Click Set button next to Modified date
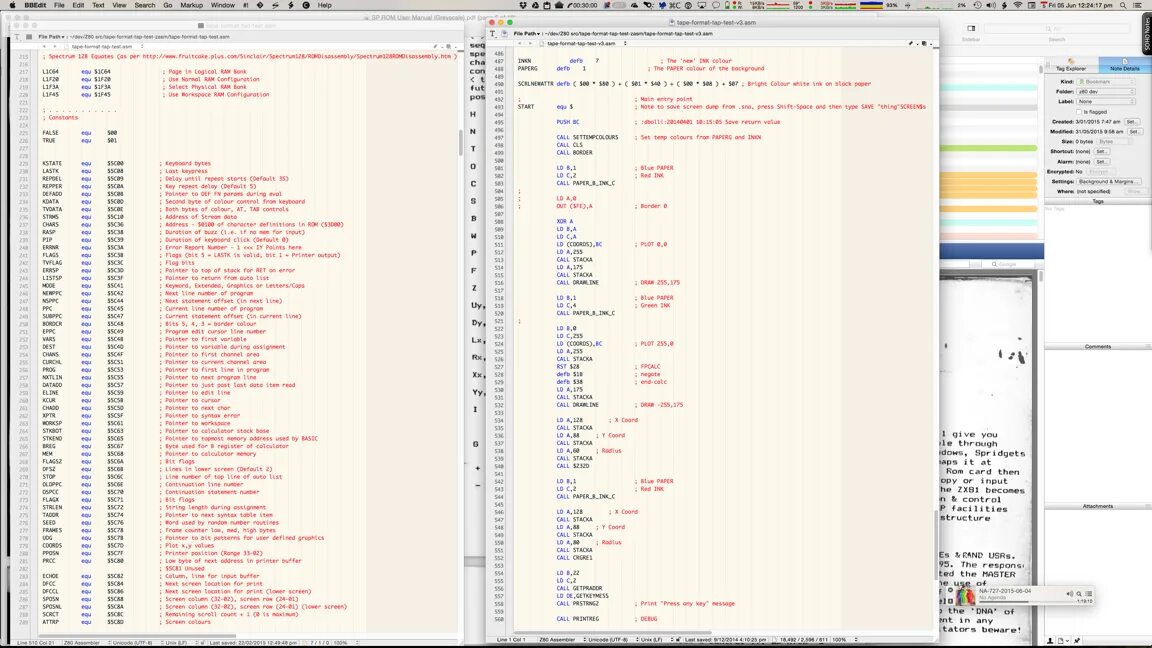Viewport: 1152px width, 648px height. tap(1134, 132)
